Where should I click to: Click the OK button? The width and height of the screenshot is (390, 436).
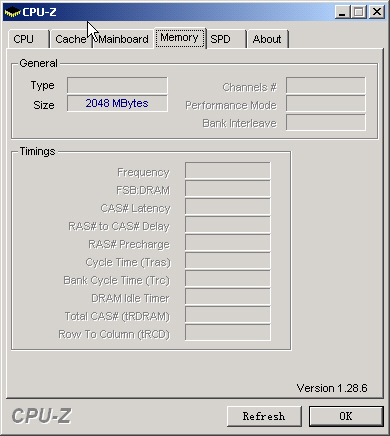[346, 416]
